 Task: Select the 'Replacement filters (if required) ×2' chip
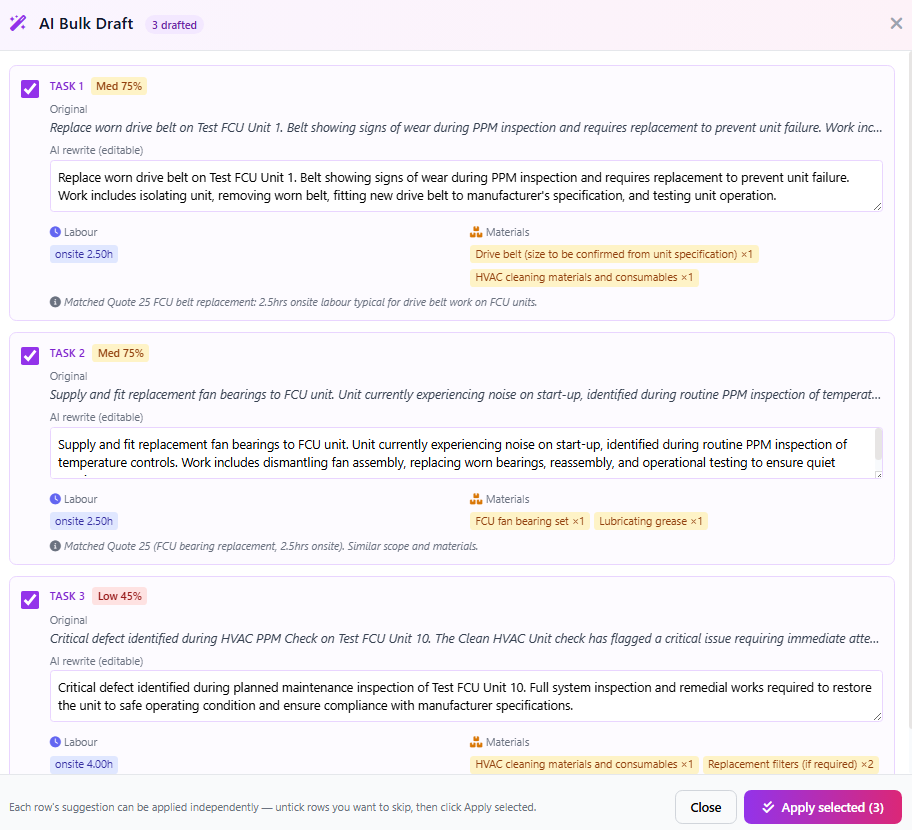click(x=790, y=764)
